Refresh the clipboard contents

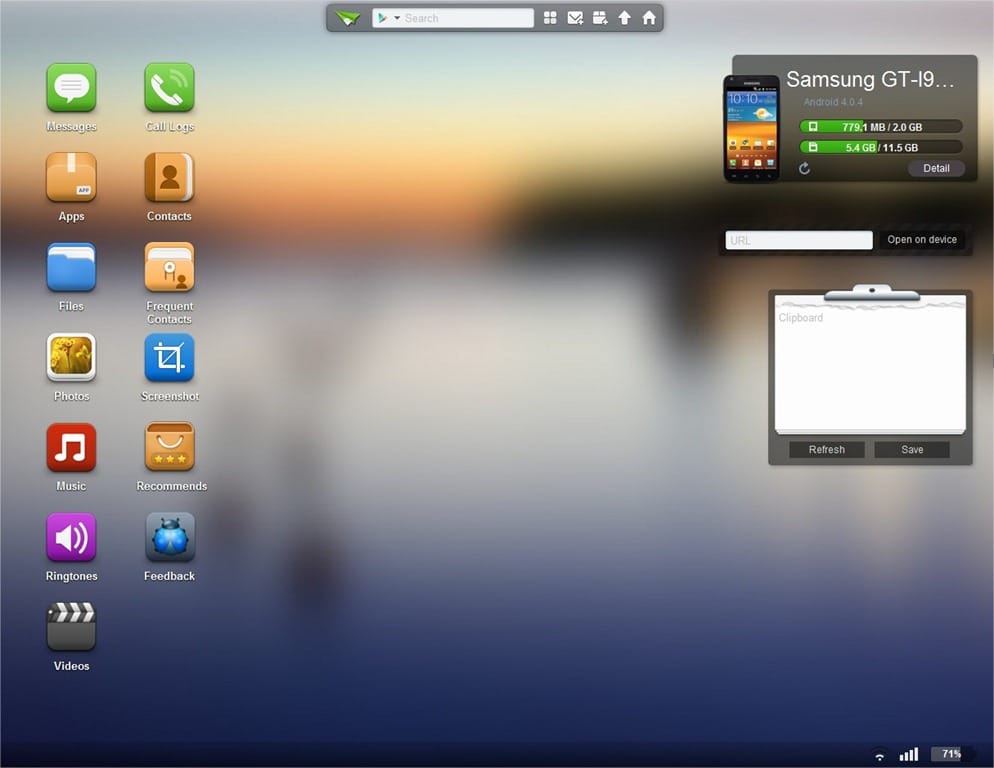pos(827,450)
